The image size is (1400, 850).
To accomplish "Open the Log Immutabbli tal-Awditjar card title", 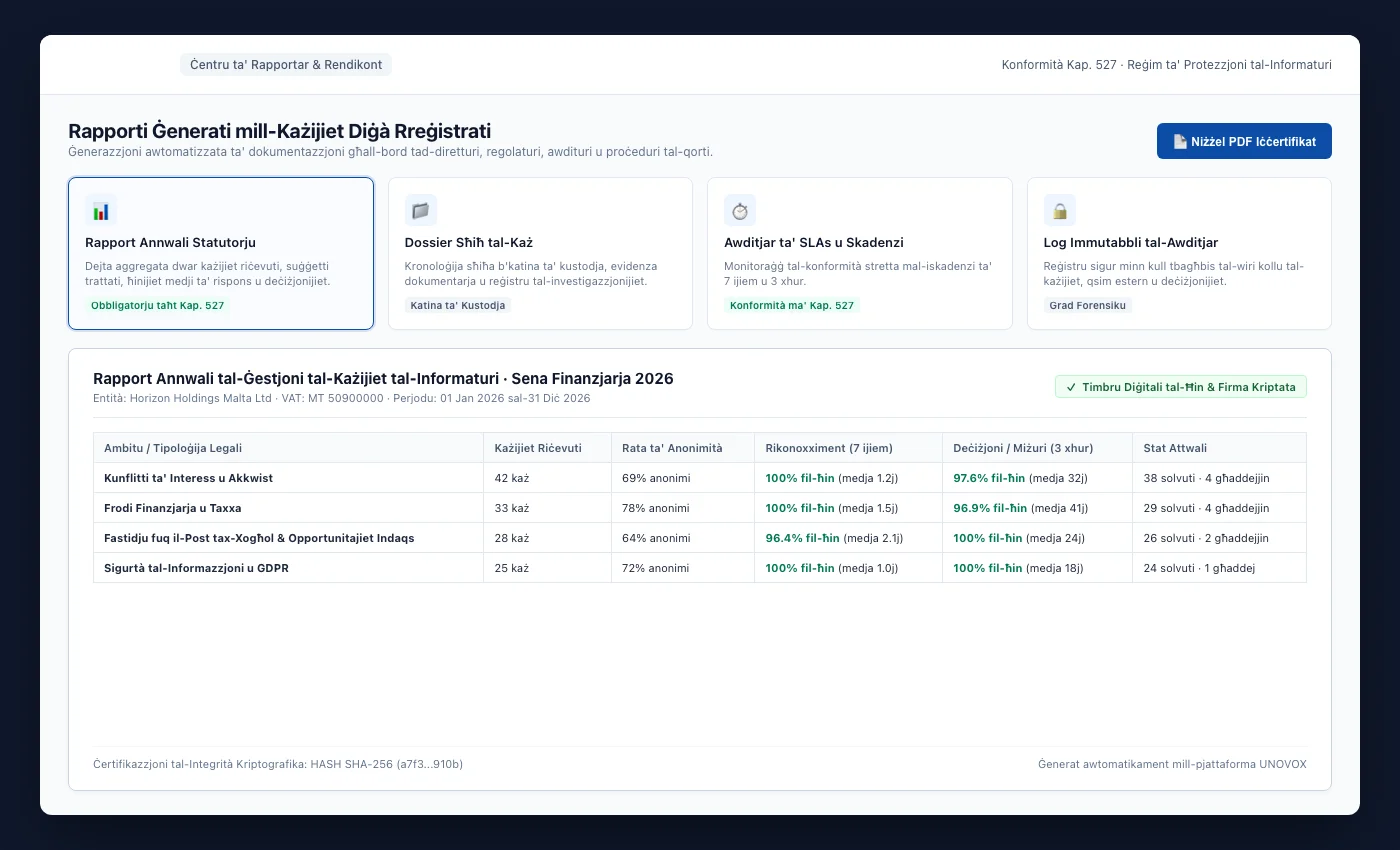I will (x=1131, y=243).
